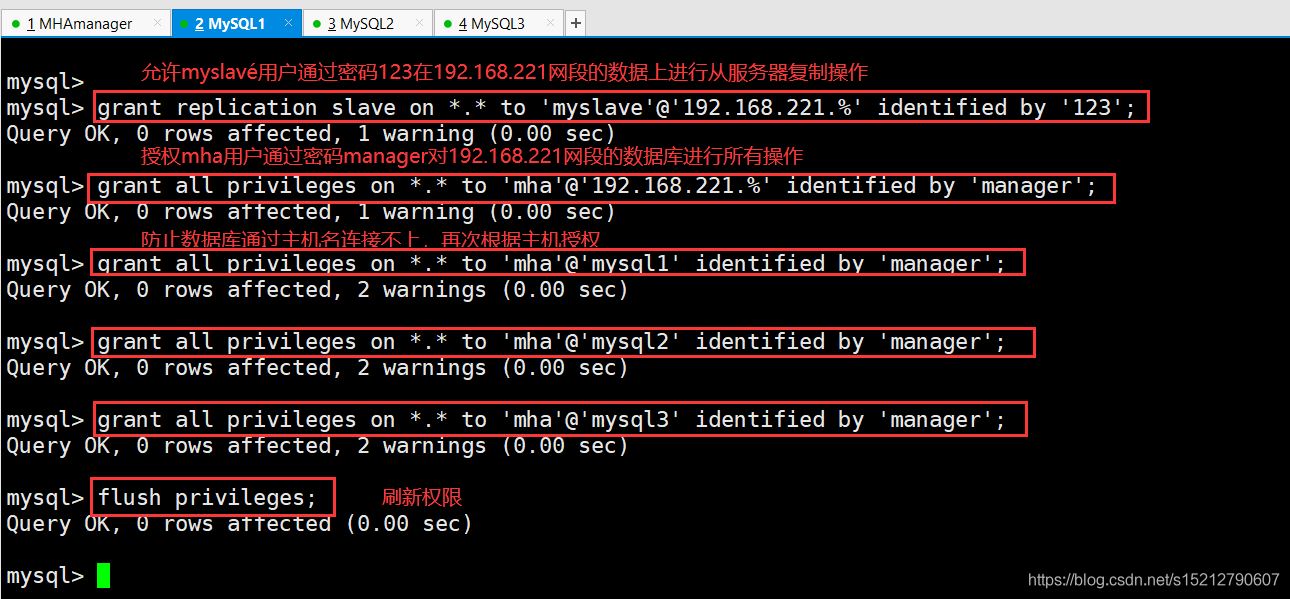Click the blinking green terminal cursor
The image size is (1290, 599).
coord(101,575)
